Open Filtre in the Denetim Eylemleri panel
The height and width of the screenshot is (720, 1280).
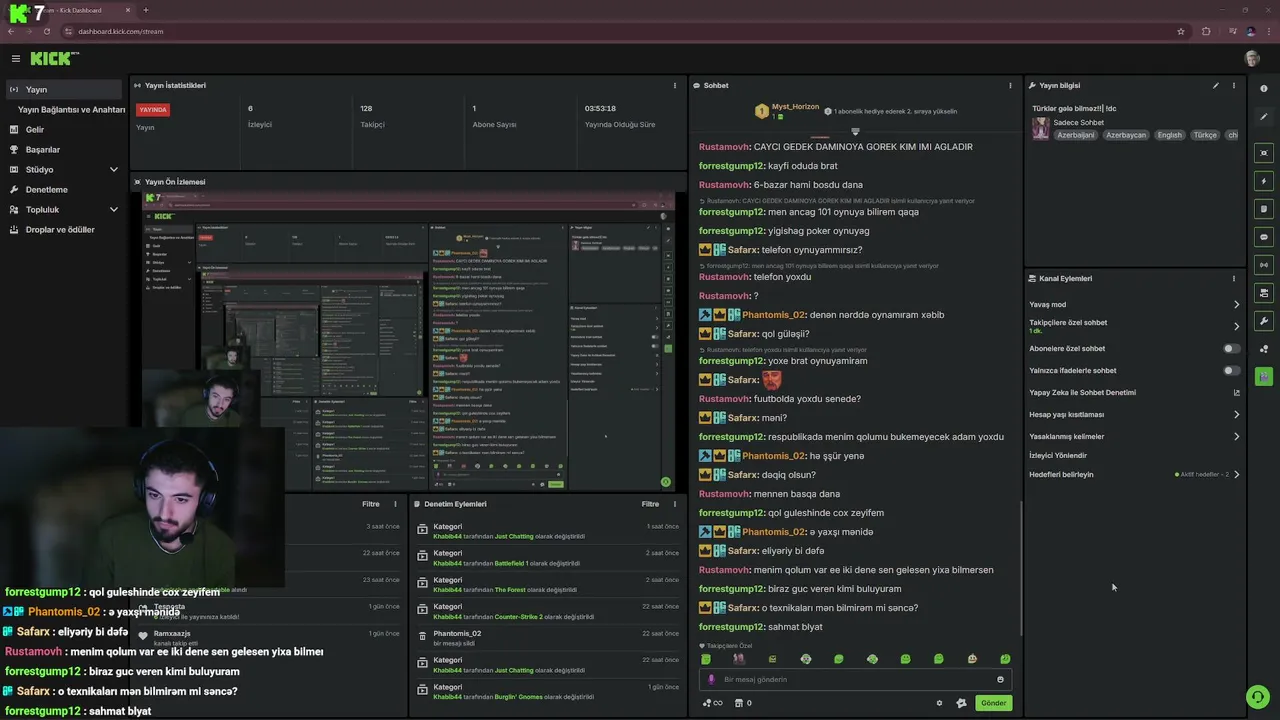(x=650, y=504)
